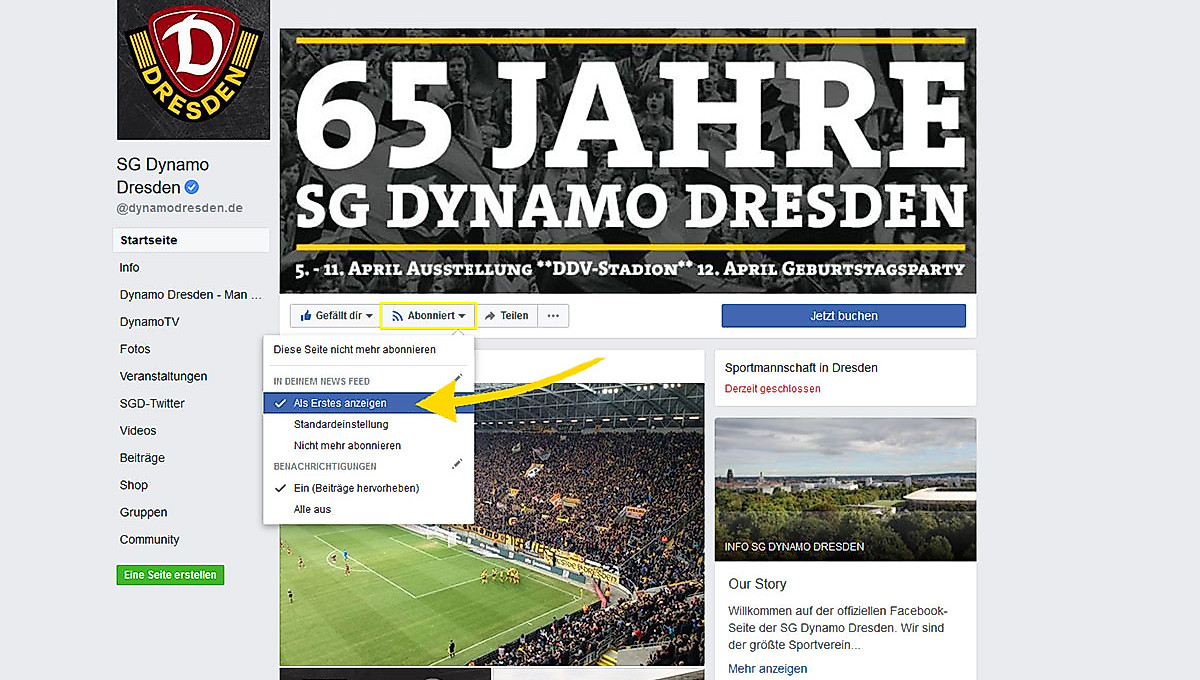
Task: Click the thumbs-up Gefällt dir button
Action: pos(335,316)
